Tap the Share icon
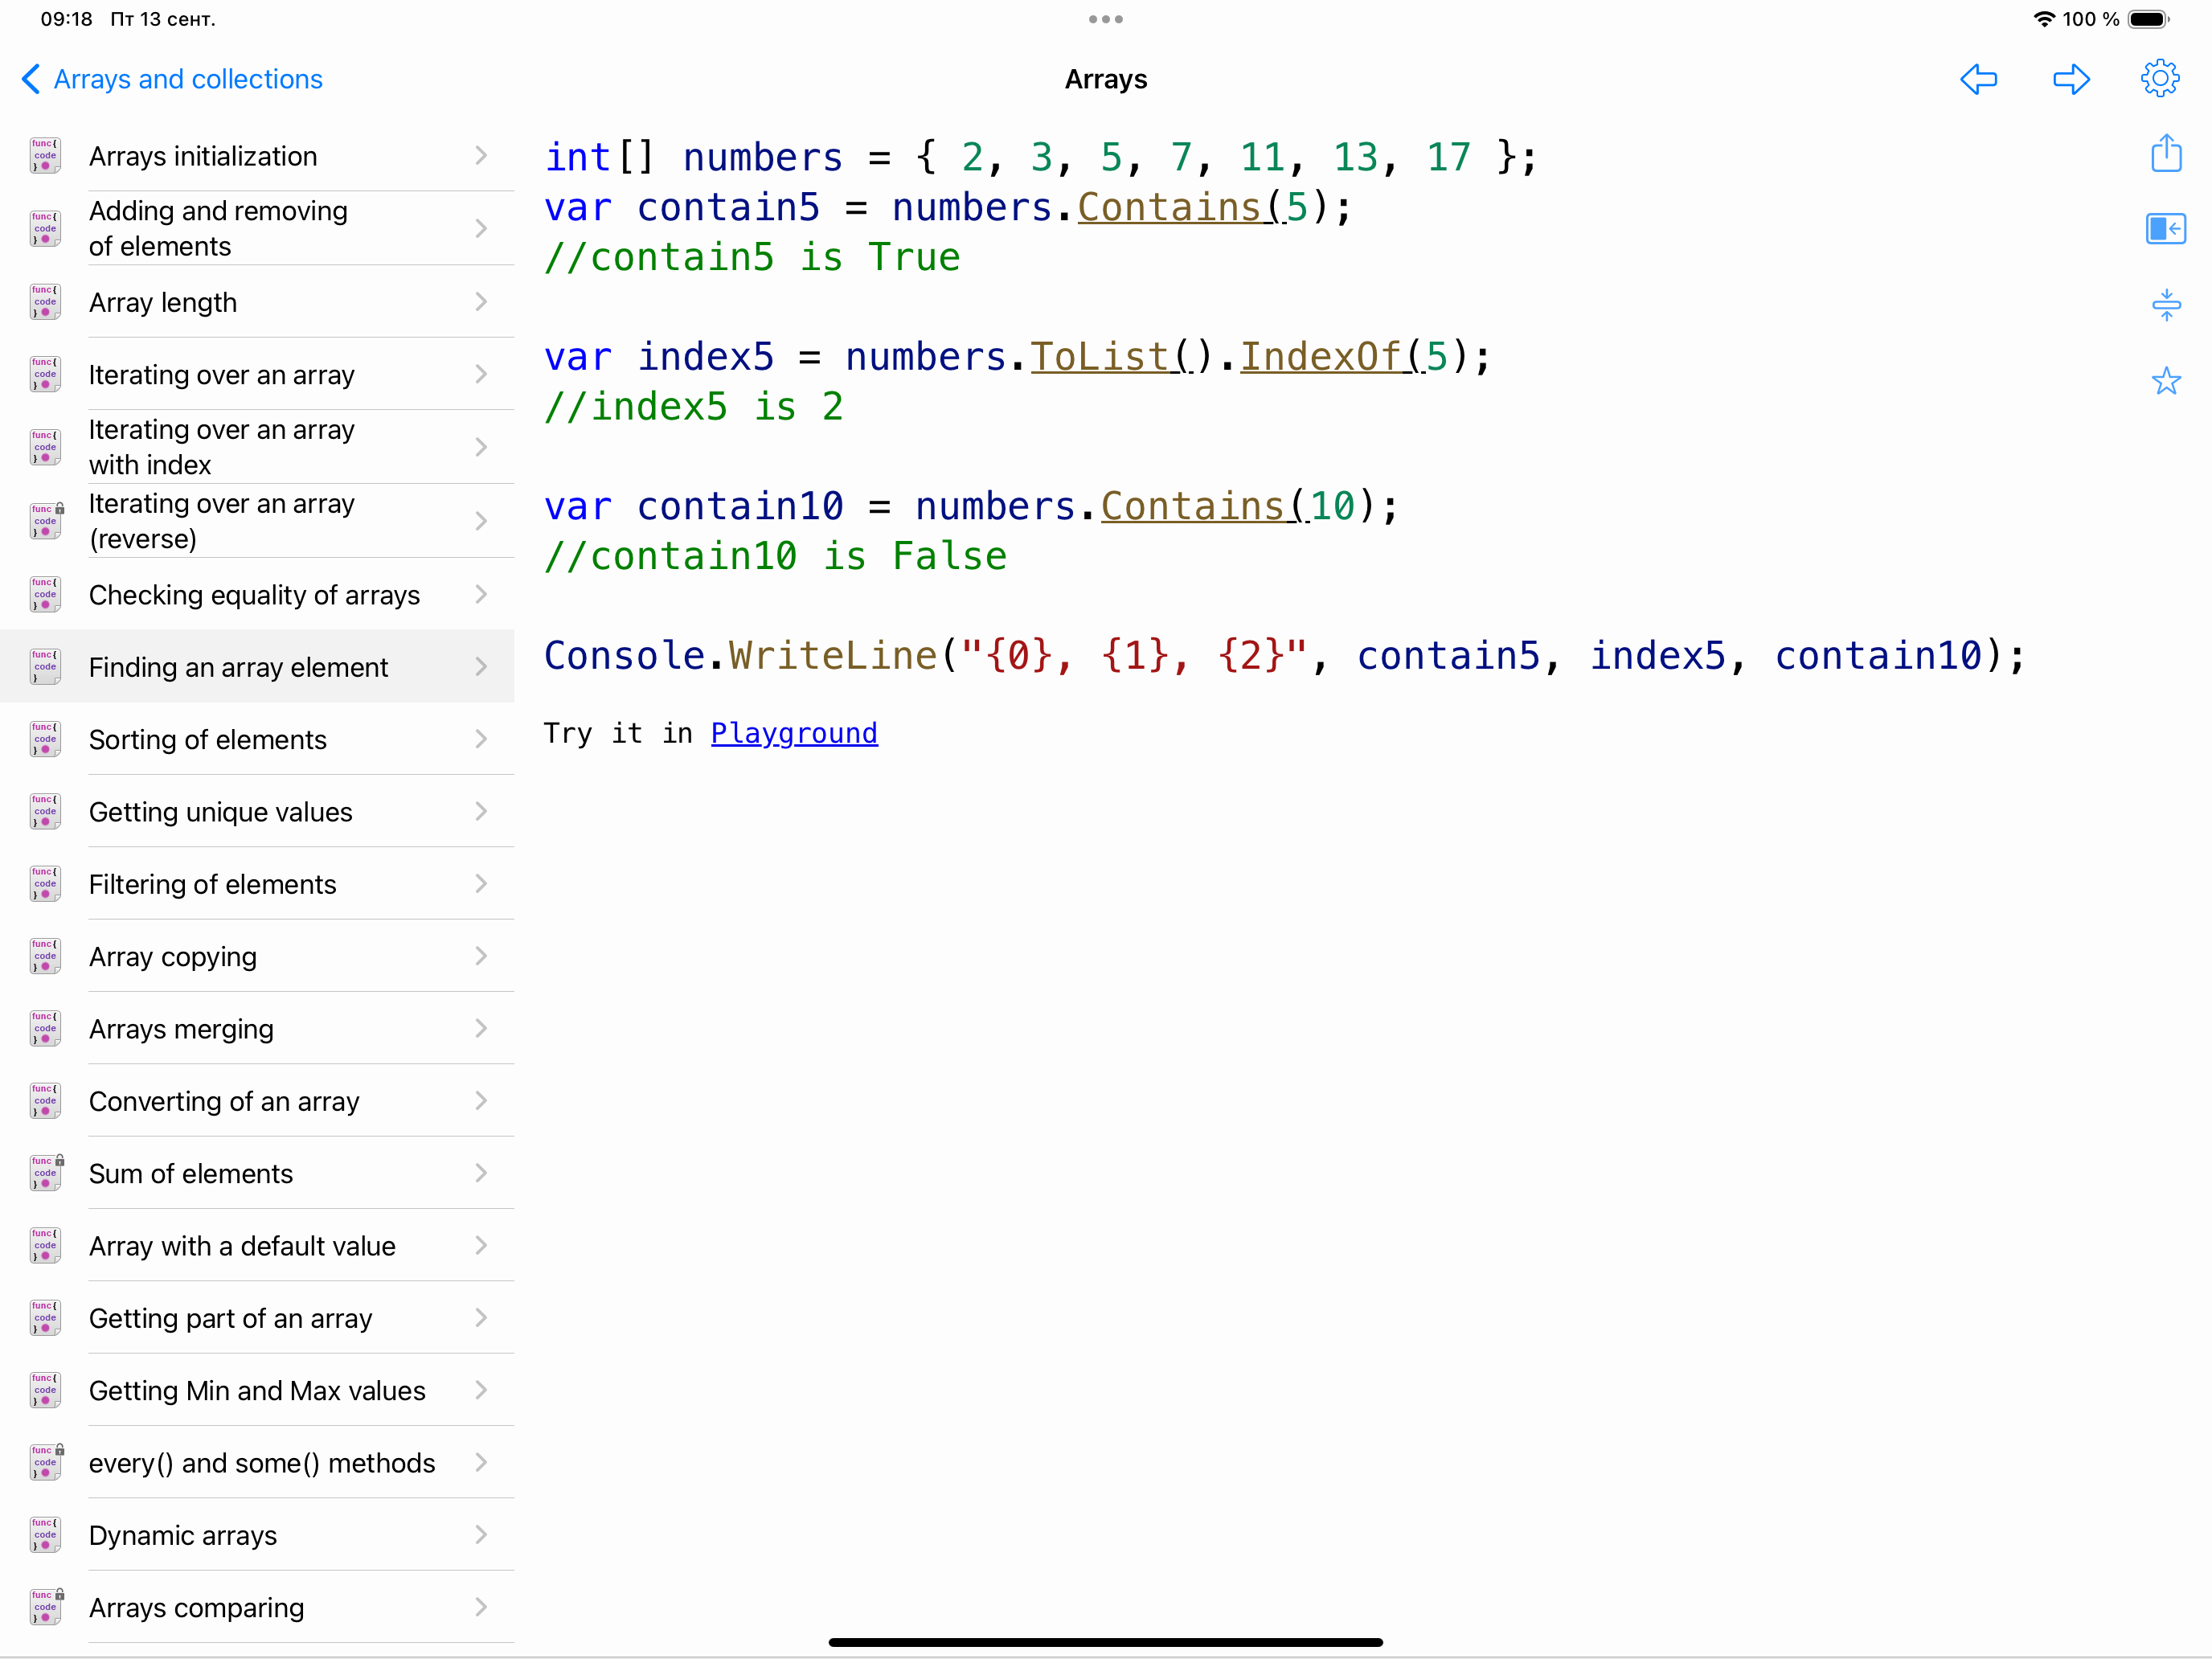The width and height of the screenshot is (2212, 1659). pyautogui.click(x=2166, y=153)
